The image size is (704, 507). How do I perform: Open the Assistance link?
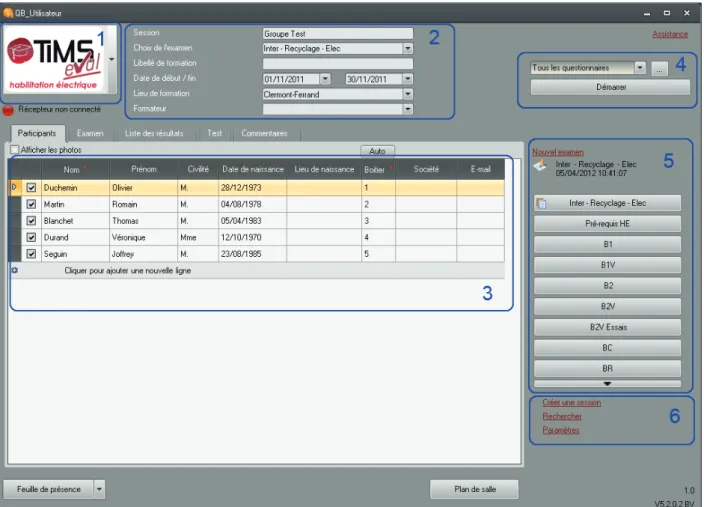click(x=670, y=34)
